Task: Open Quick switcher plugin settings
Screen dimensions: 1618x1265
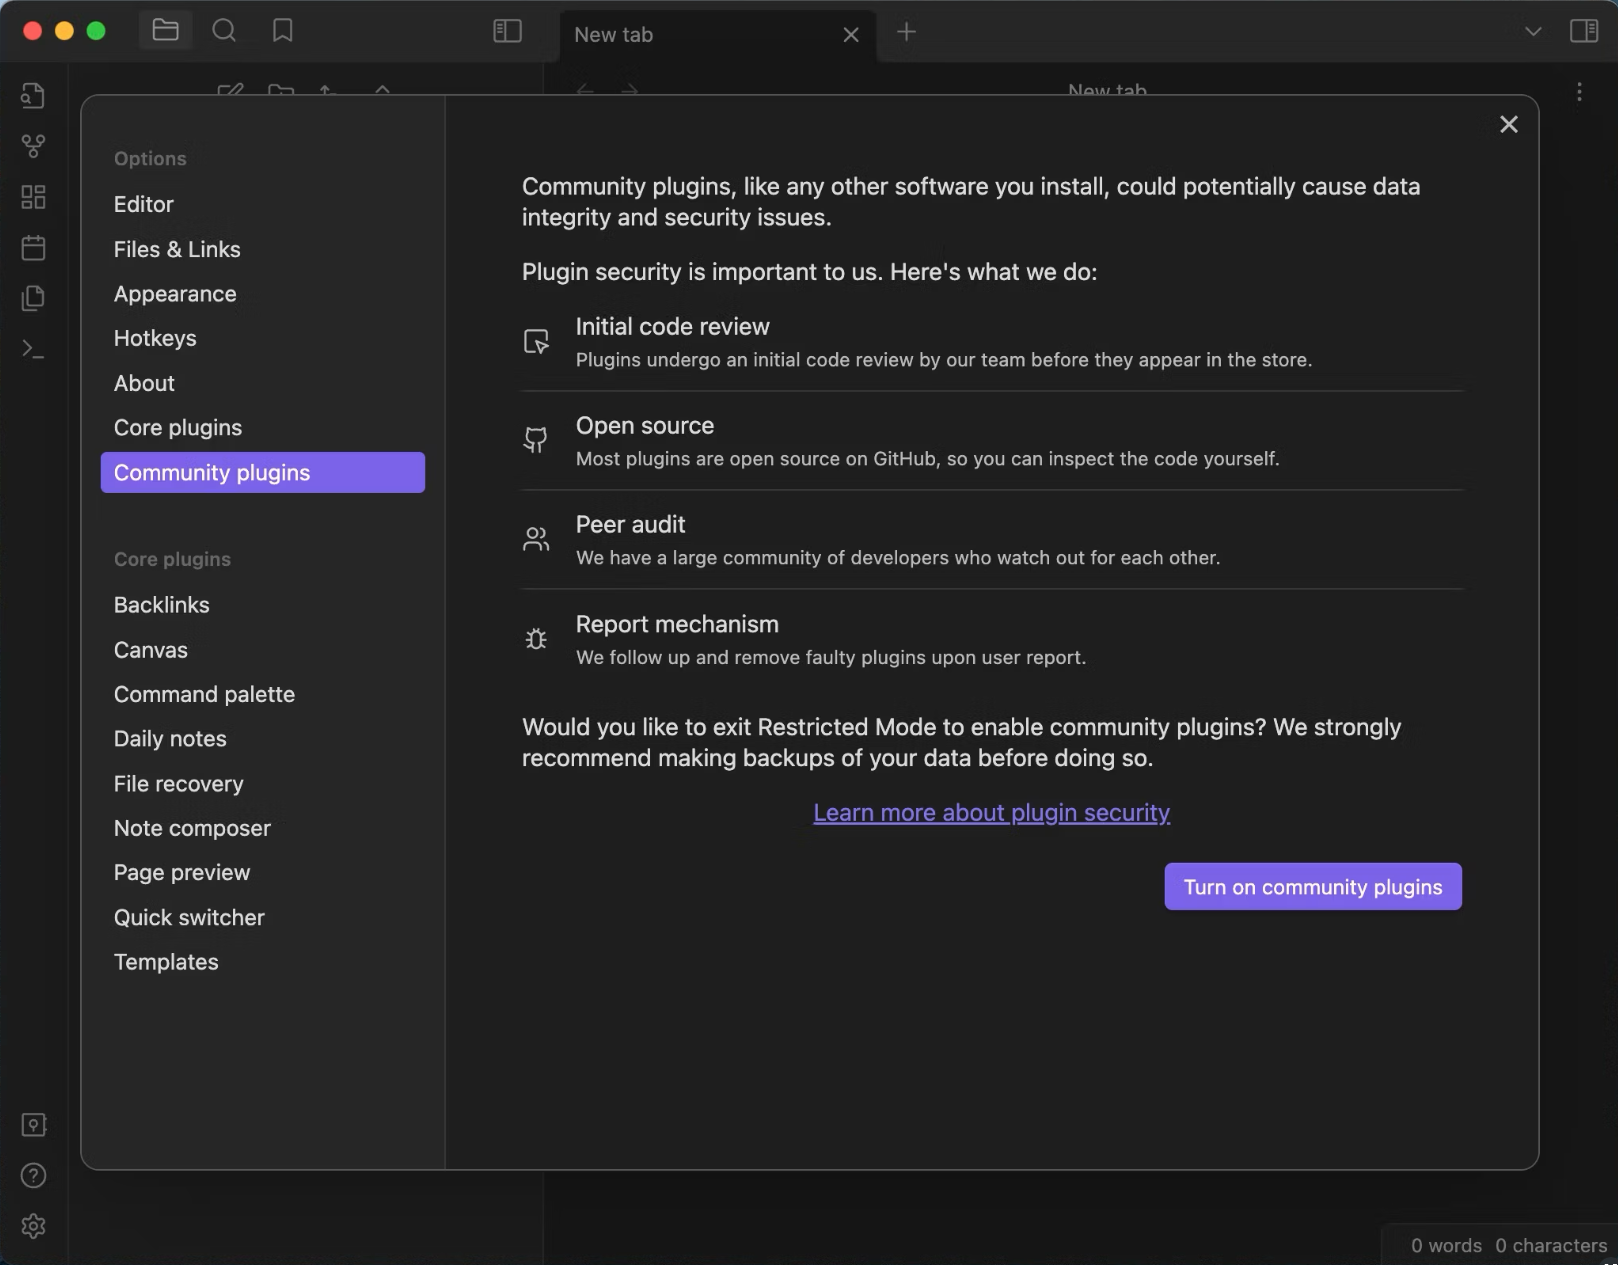Action: coord(263,917)
